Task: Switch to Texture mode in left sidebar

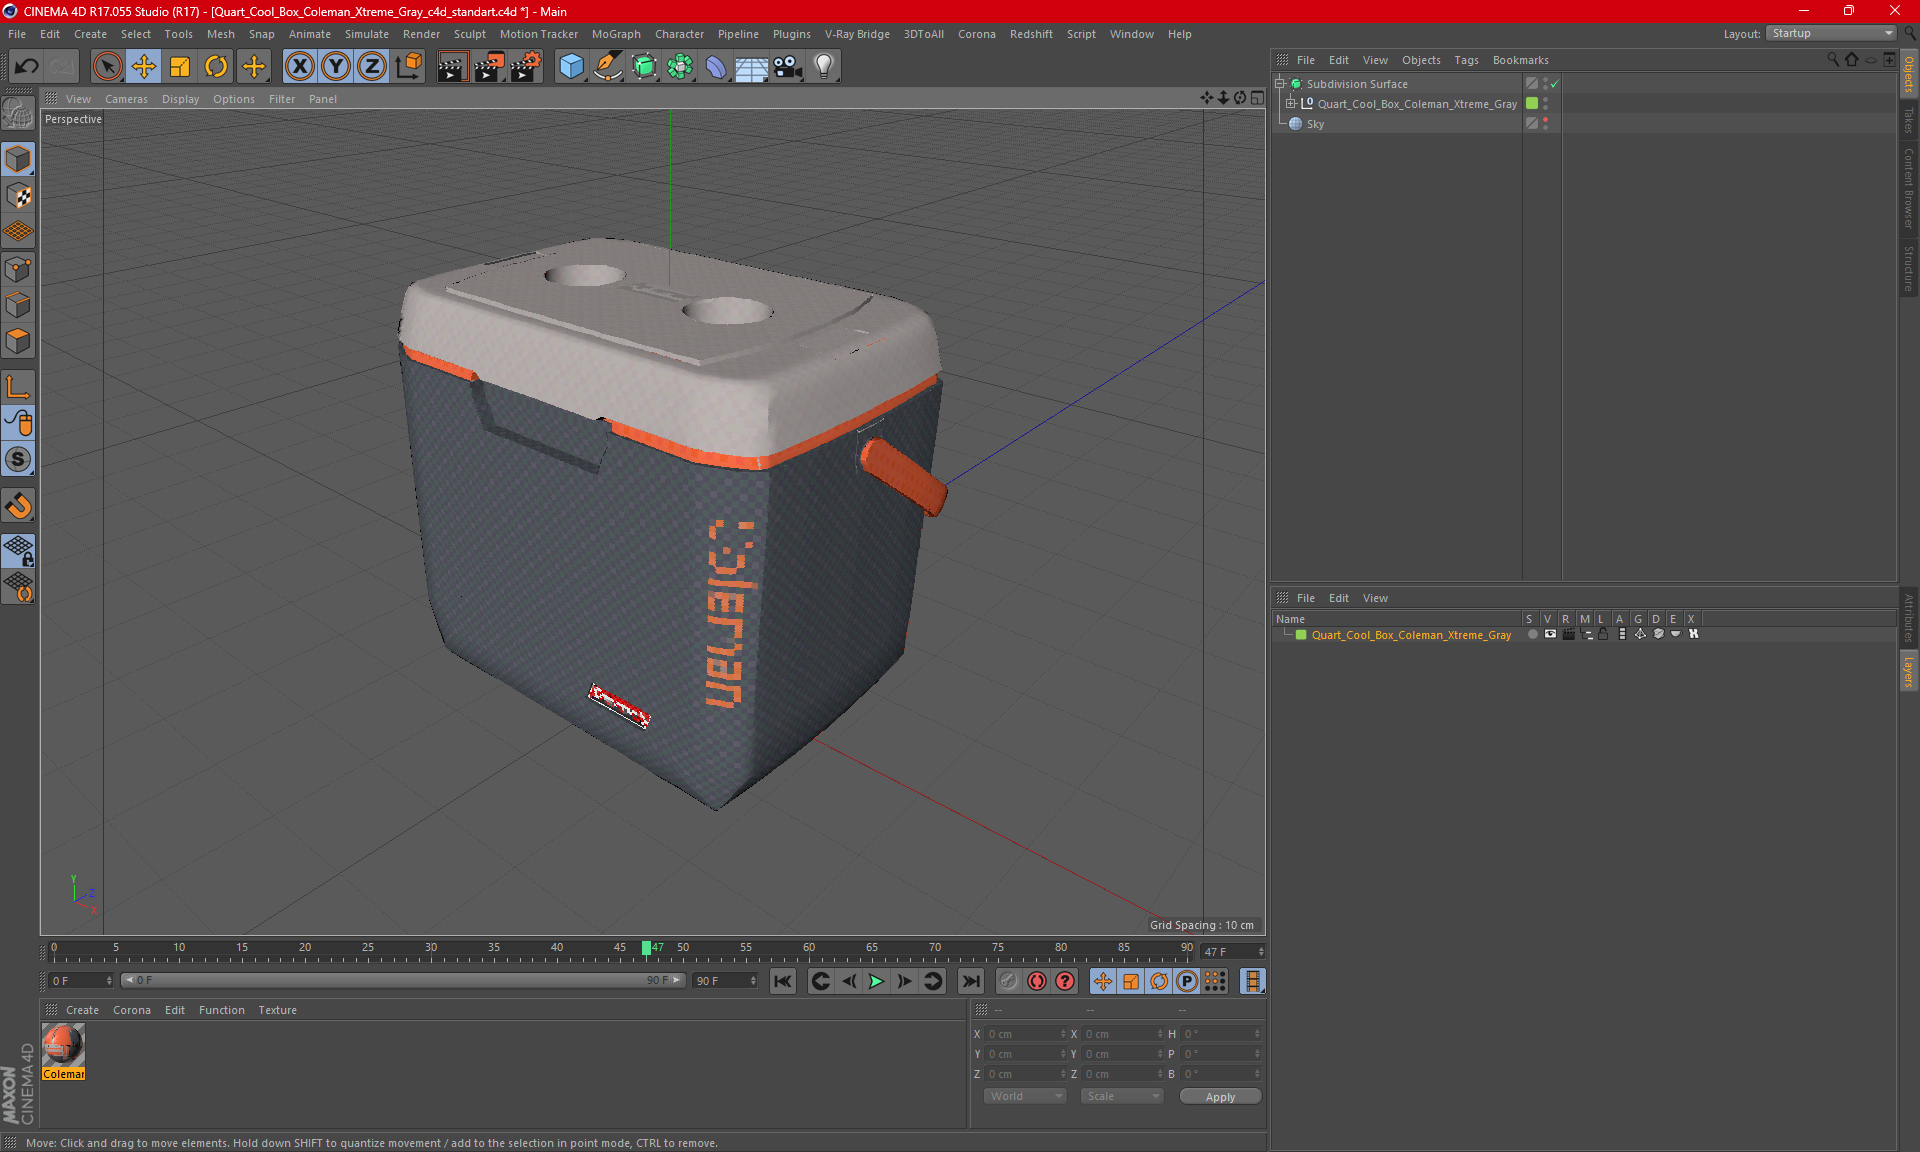Action: coord(18,196)
